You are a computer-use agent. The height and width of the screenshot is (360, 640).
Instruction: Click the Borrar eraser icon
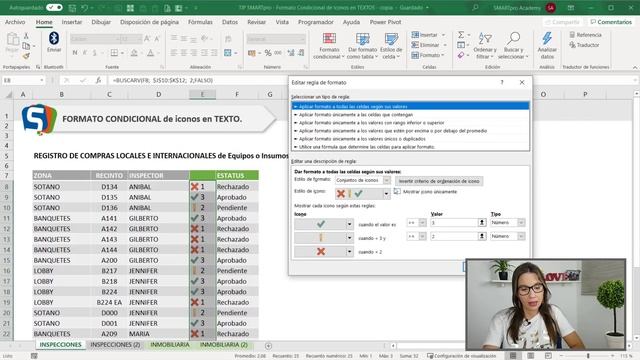click(x=461, y=55)
